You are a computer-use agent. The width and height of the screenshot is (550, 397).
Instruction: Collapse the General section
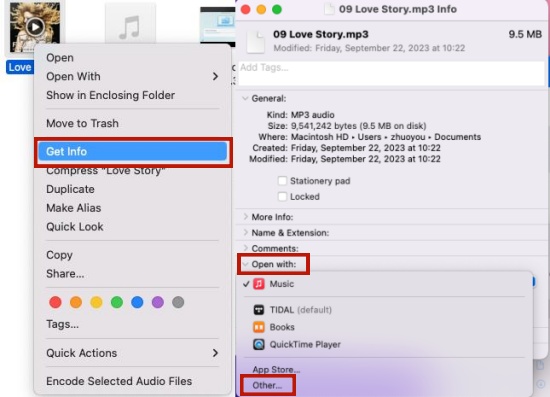[x=245, y=99]
